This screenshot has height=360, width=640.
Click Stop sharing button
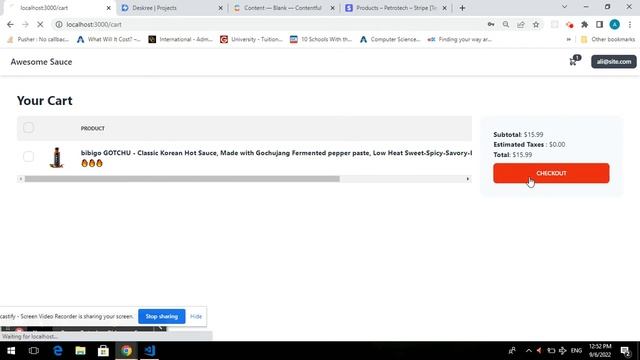pos(162,316)
